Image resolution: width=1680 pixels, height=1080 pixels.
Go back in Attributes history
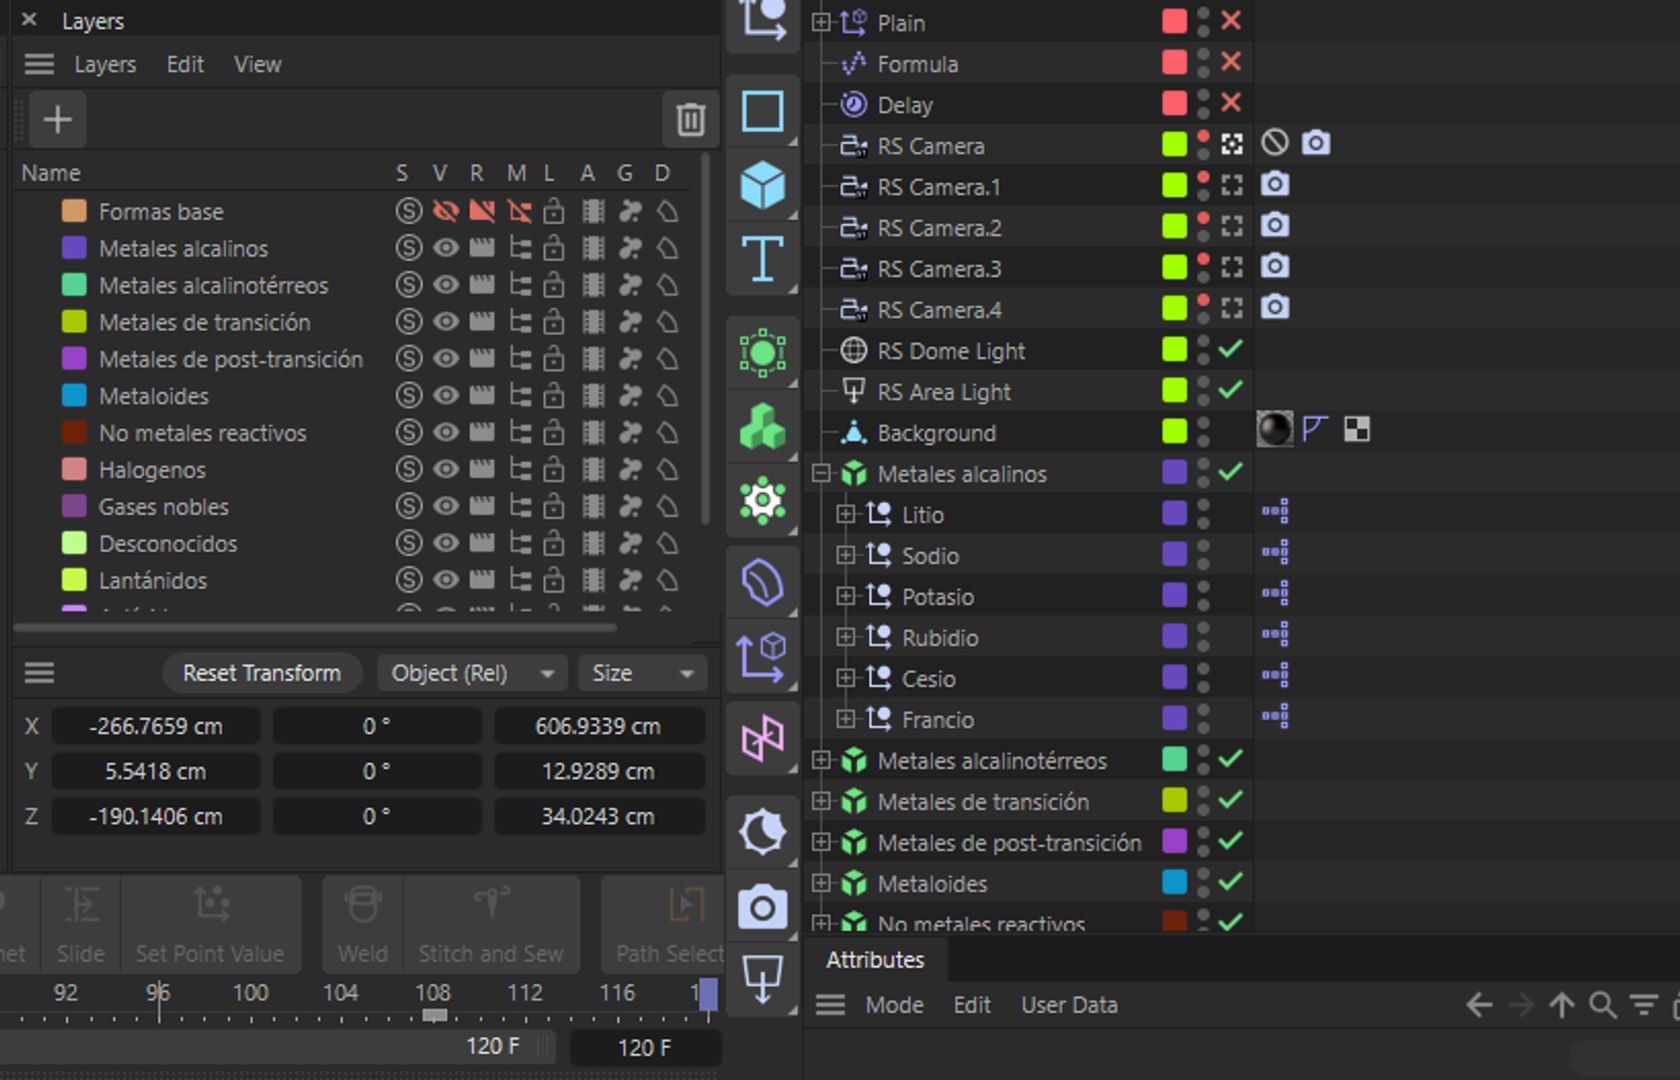(x=1479, y=1005)
